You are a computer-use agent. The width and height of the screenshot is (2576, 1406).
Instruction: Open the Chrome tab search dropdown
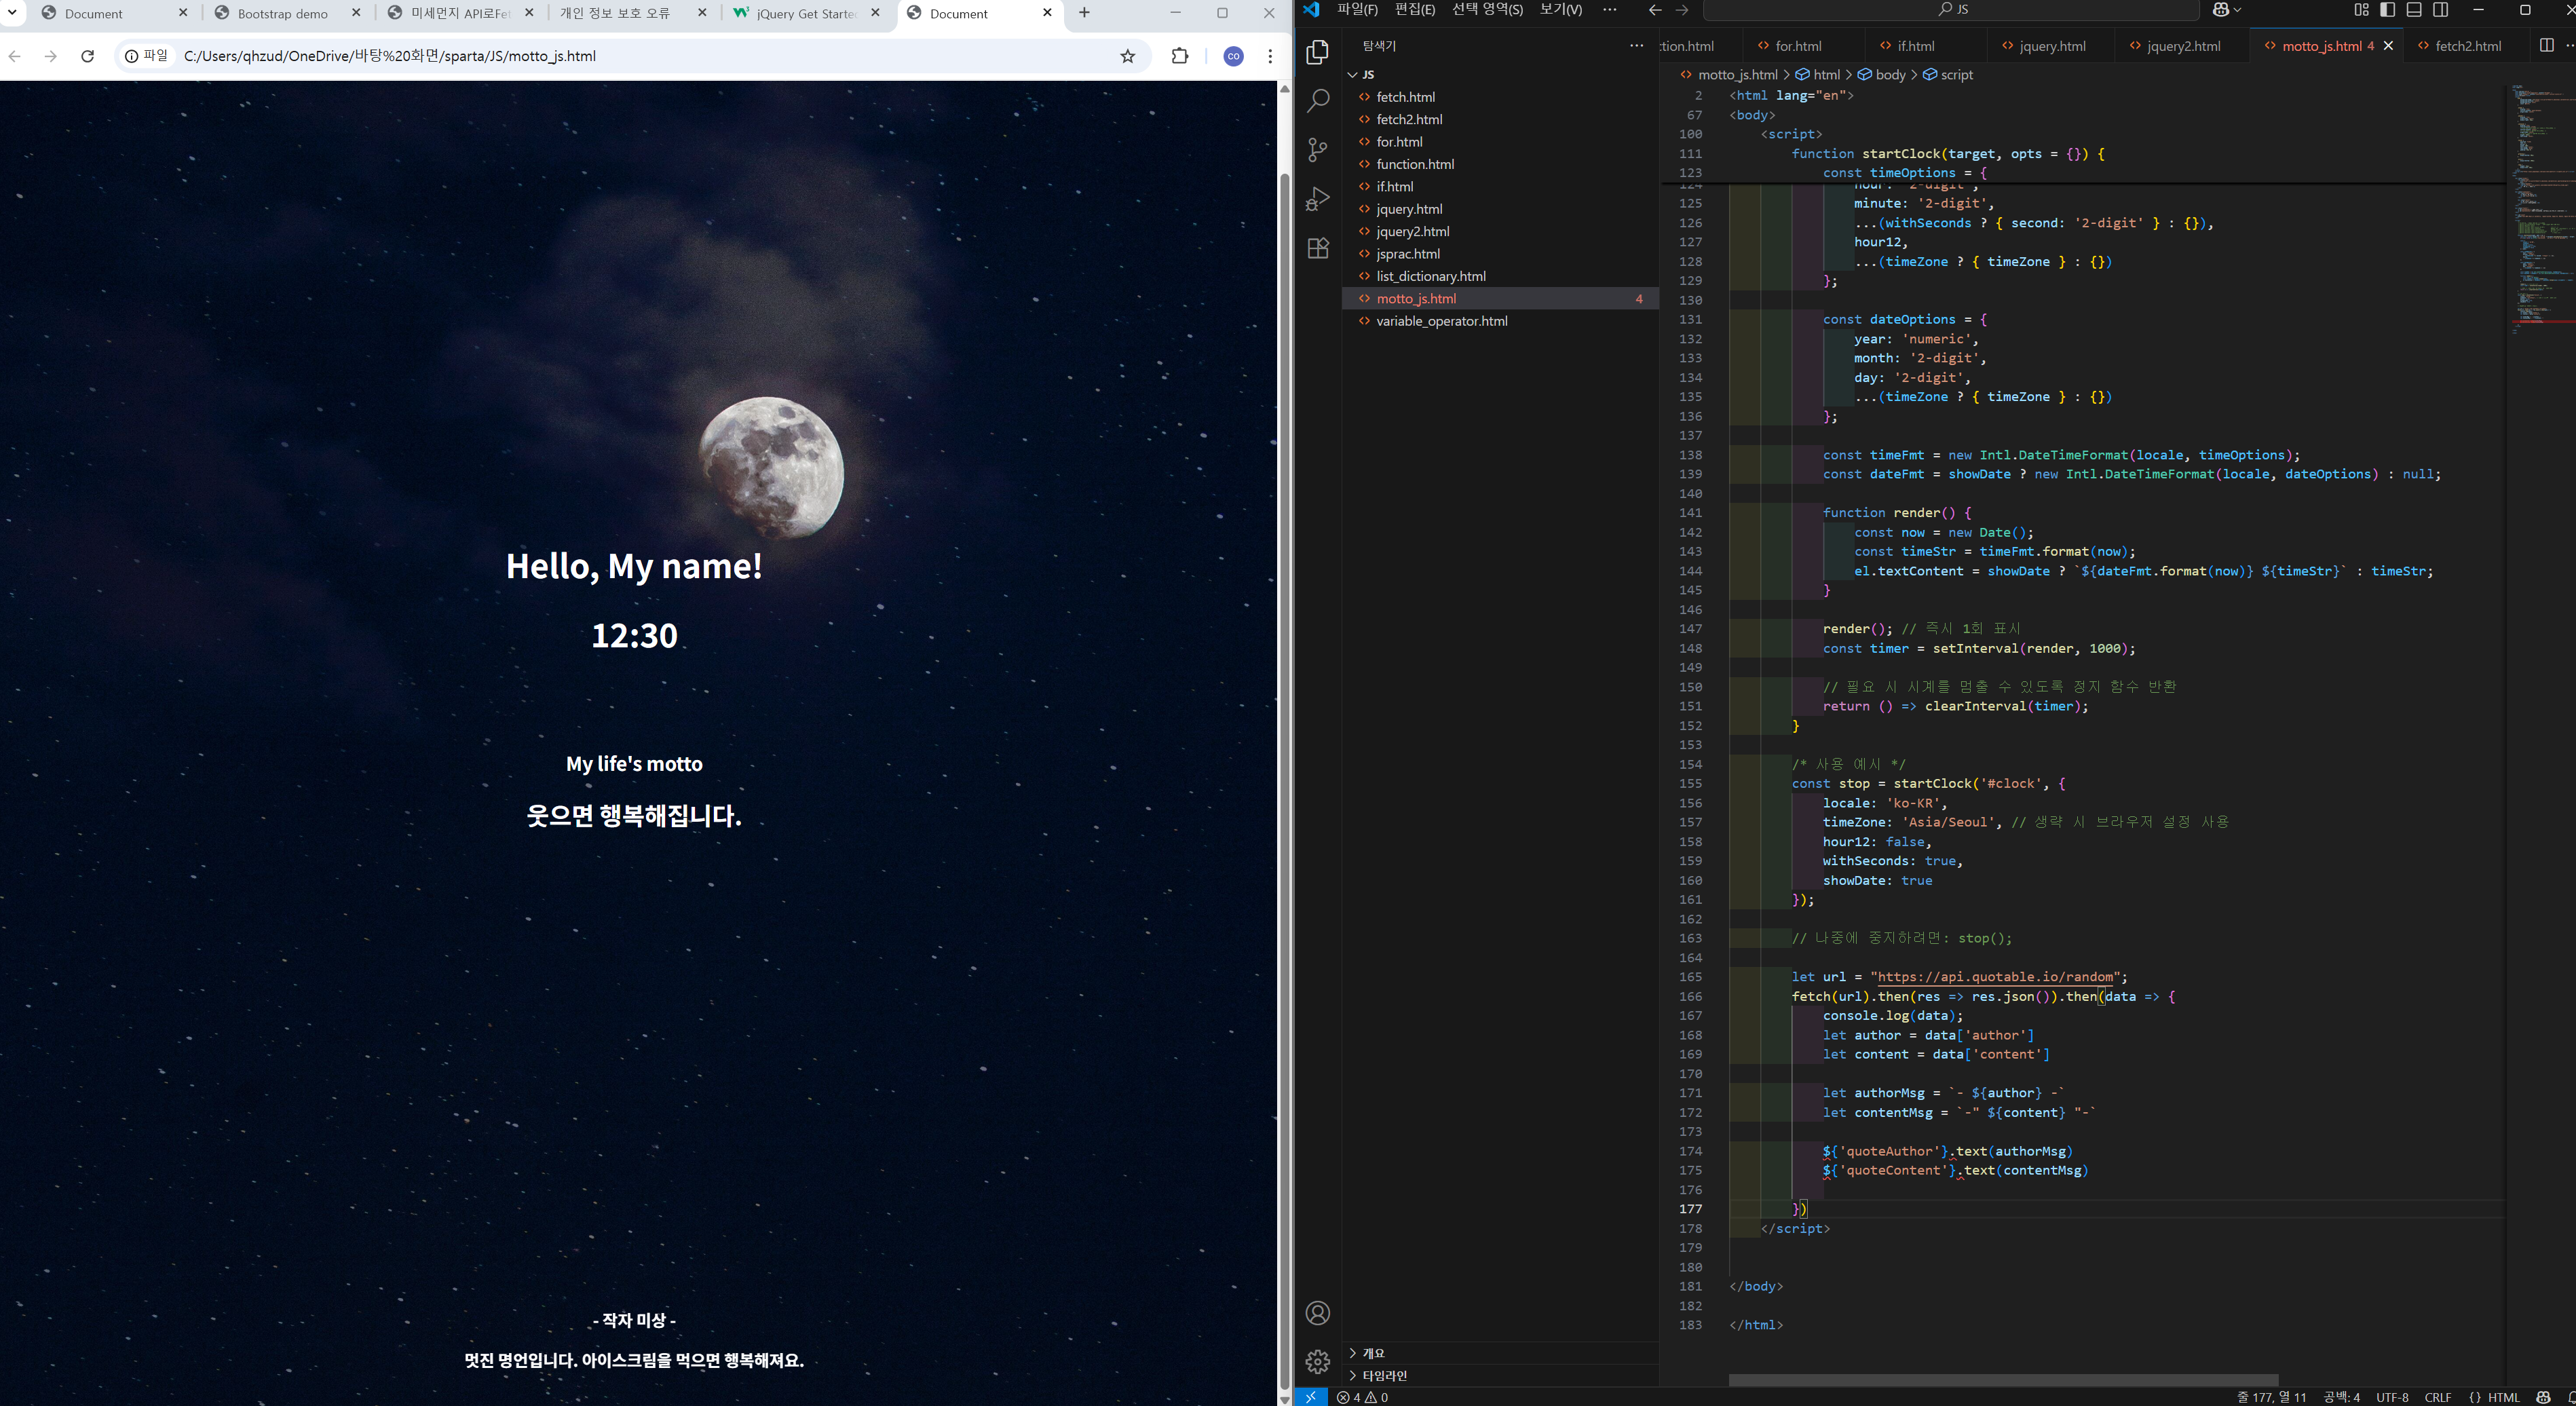[x=13, y=13]
